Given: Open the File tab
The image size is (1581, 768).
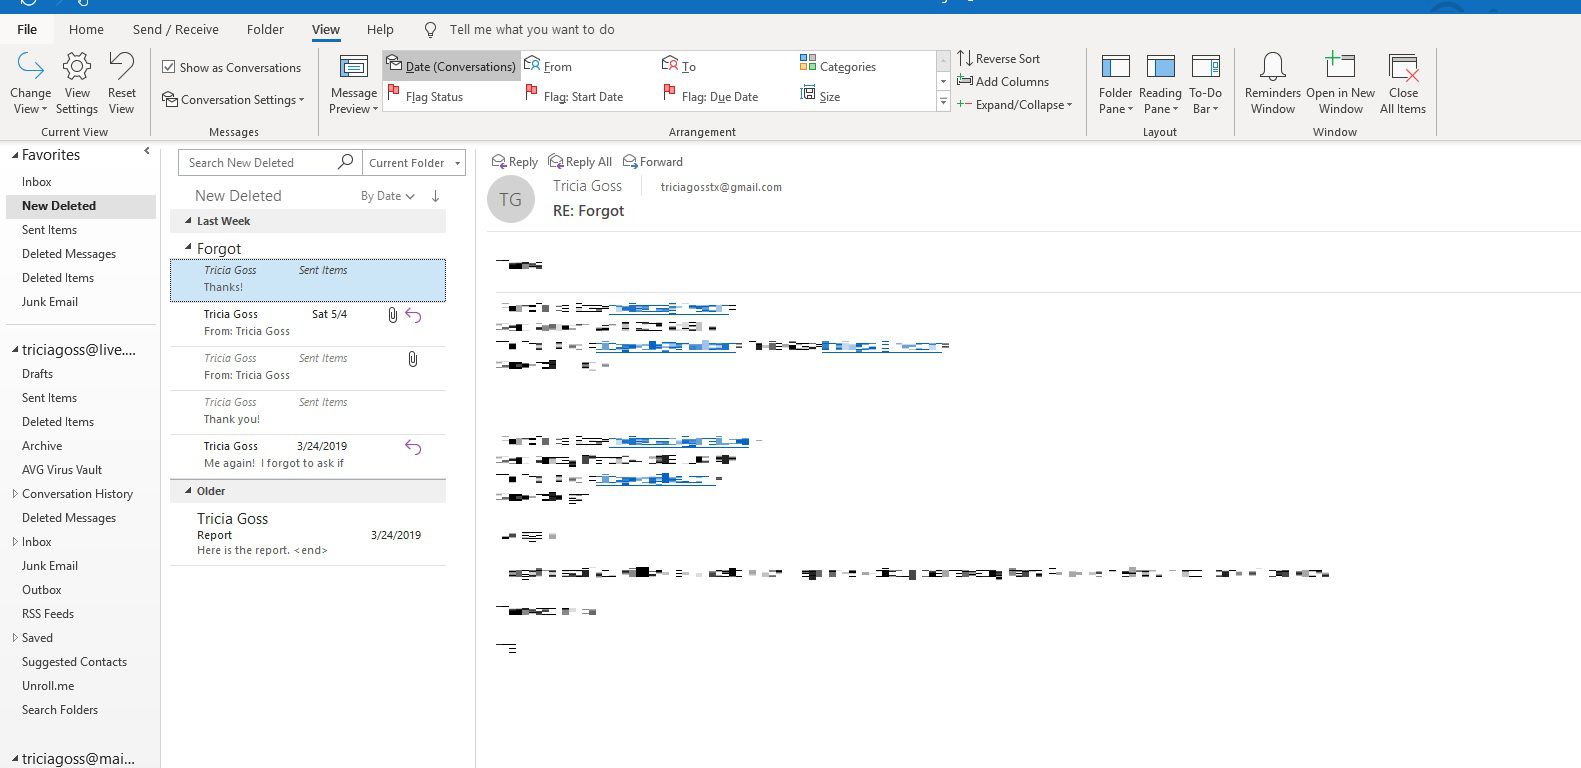Looking at the screenshot, I should tap(27, 29).
